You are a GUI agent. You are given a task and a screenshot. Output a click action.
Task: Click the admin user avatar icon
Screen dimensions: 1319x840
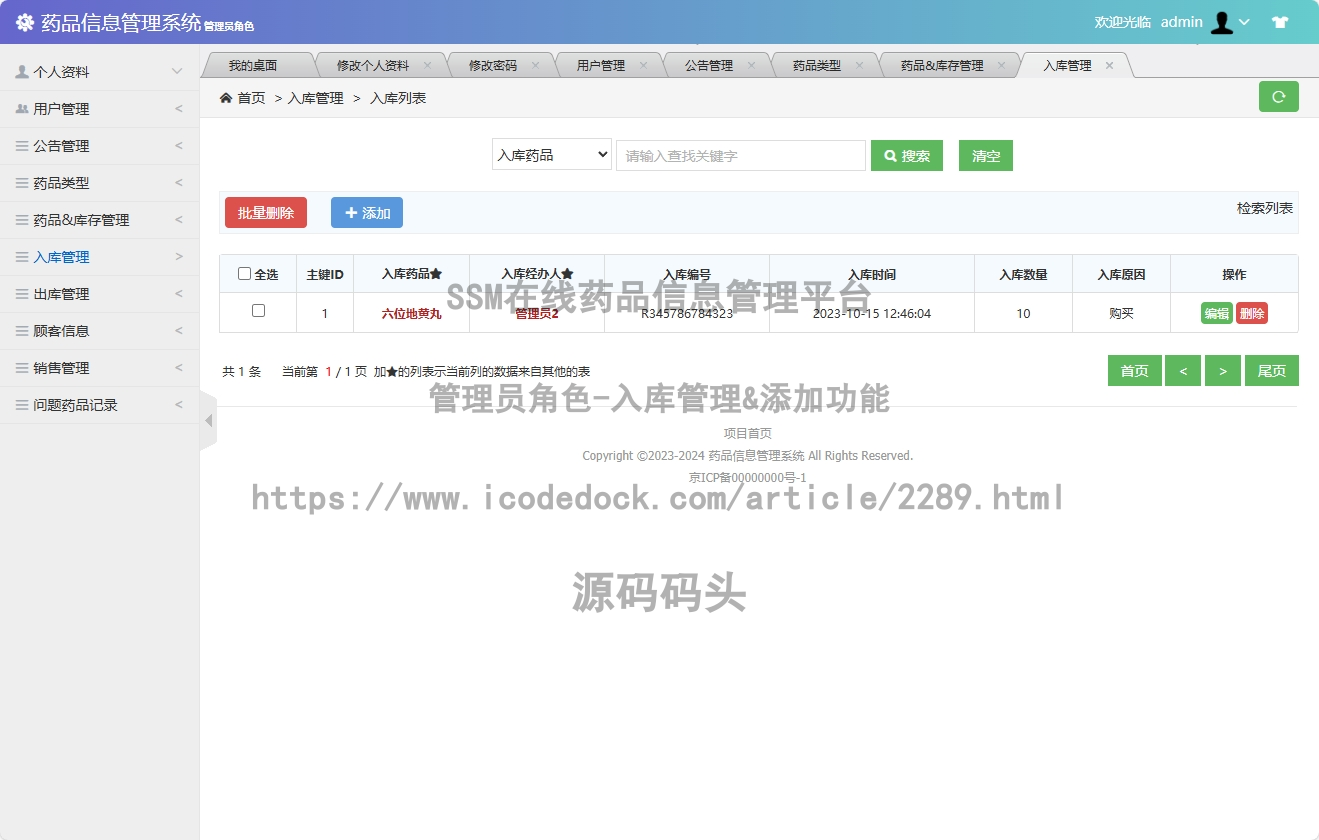click(x=1222, y=22)
